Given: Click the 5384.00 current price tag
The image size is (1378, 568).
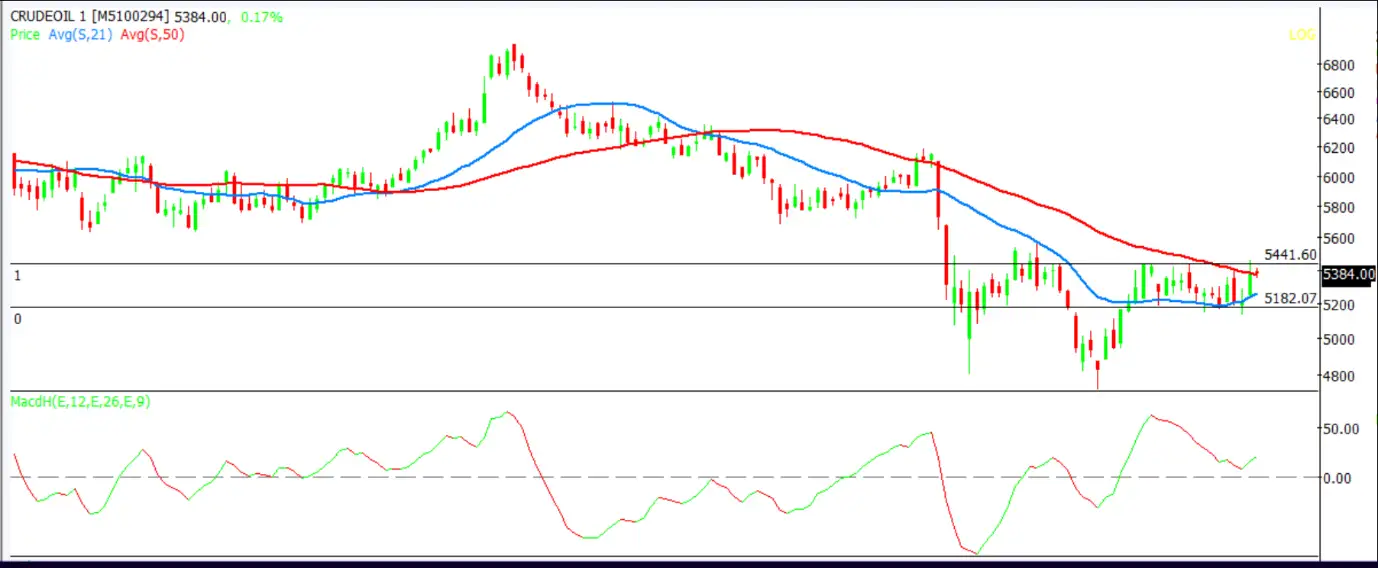Looking at the screenshot, I should [1349, 274].
